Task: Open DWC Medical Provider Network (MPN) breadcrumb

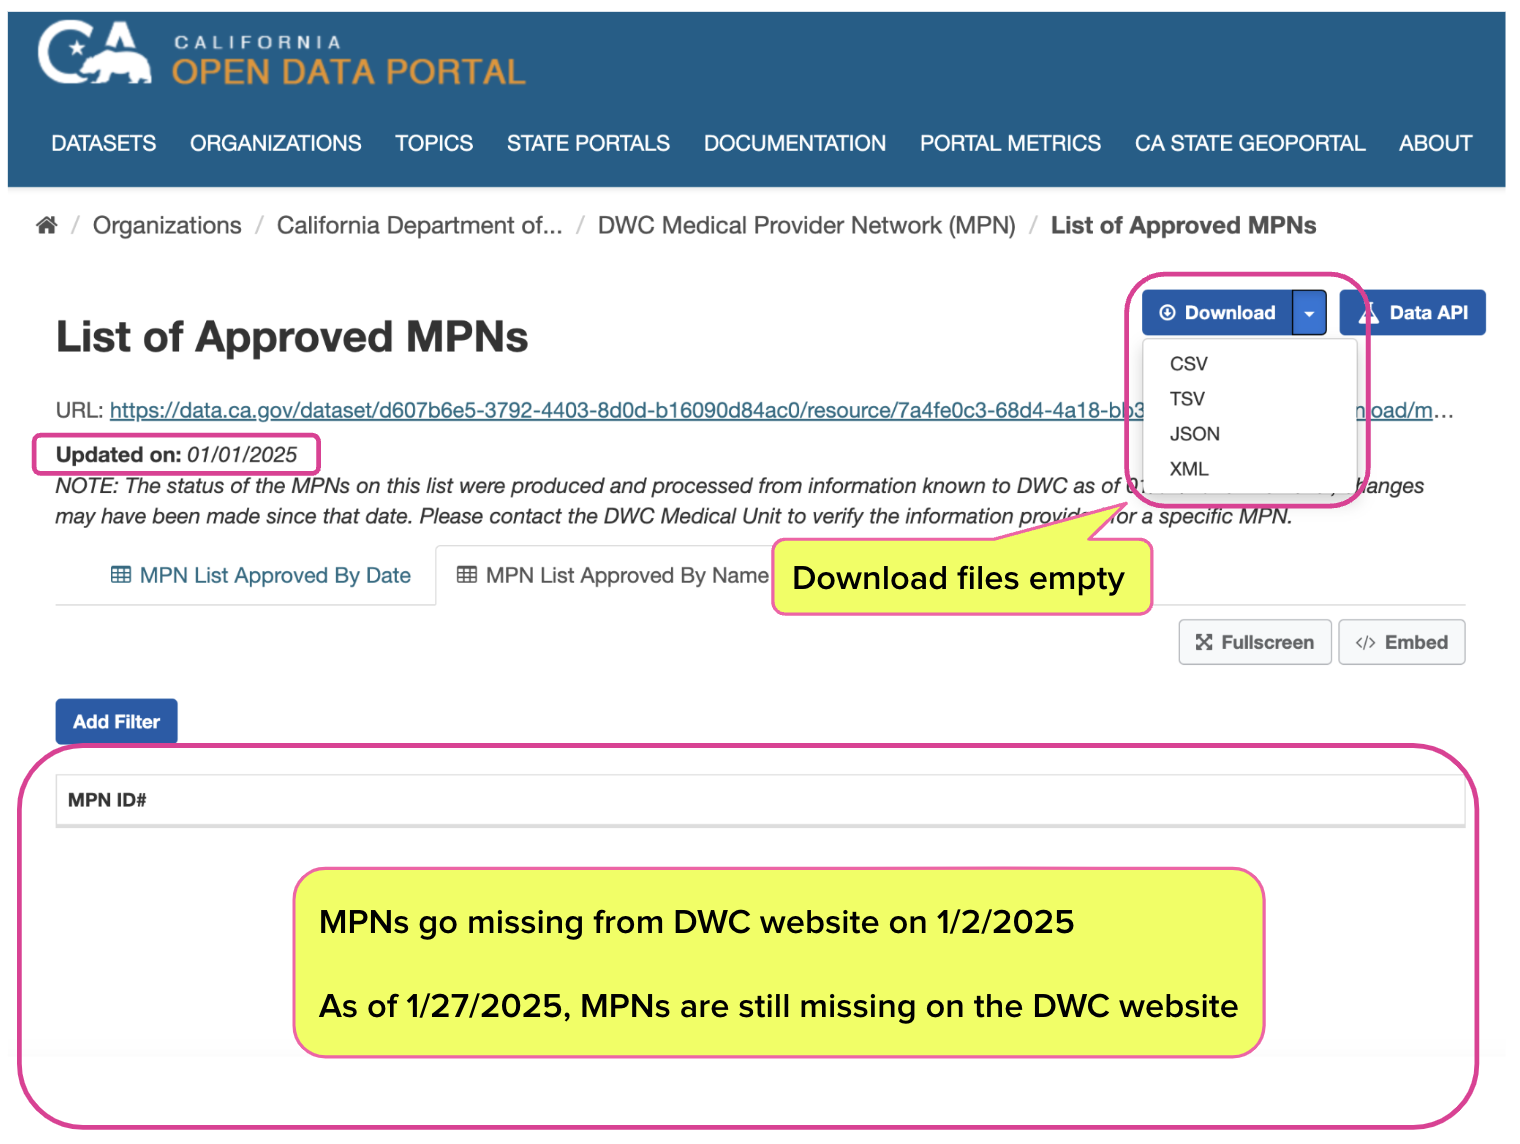Action: (807, 225)
